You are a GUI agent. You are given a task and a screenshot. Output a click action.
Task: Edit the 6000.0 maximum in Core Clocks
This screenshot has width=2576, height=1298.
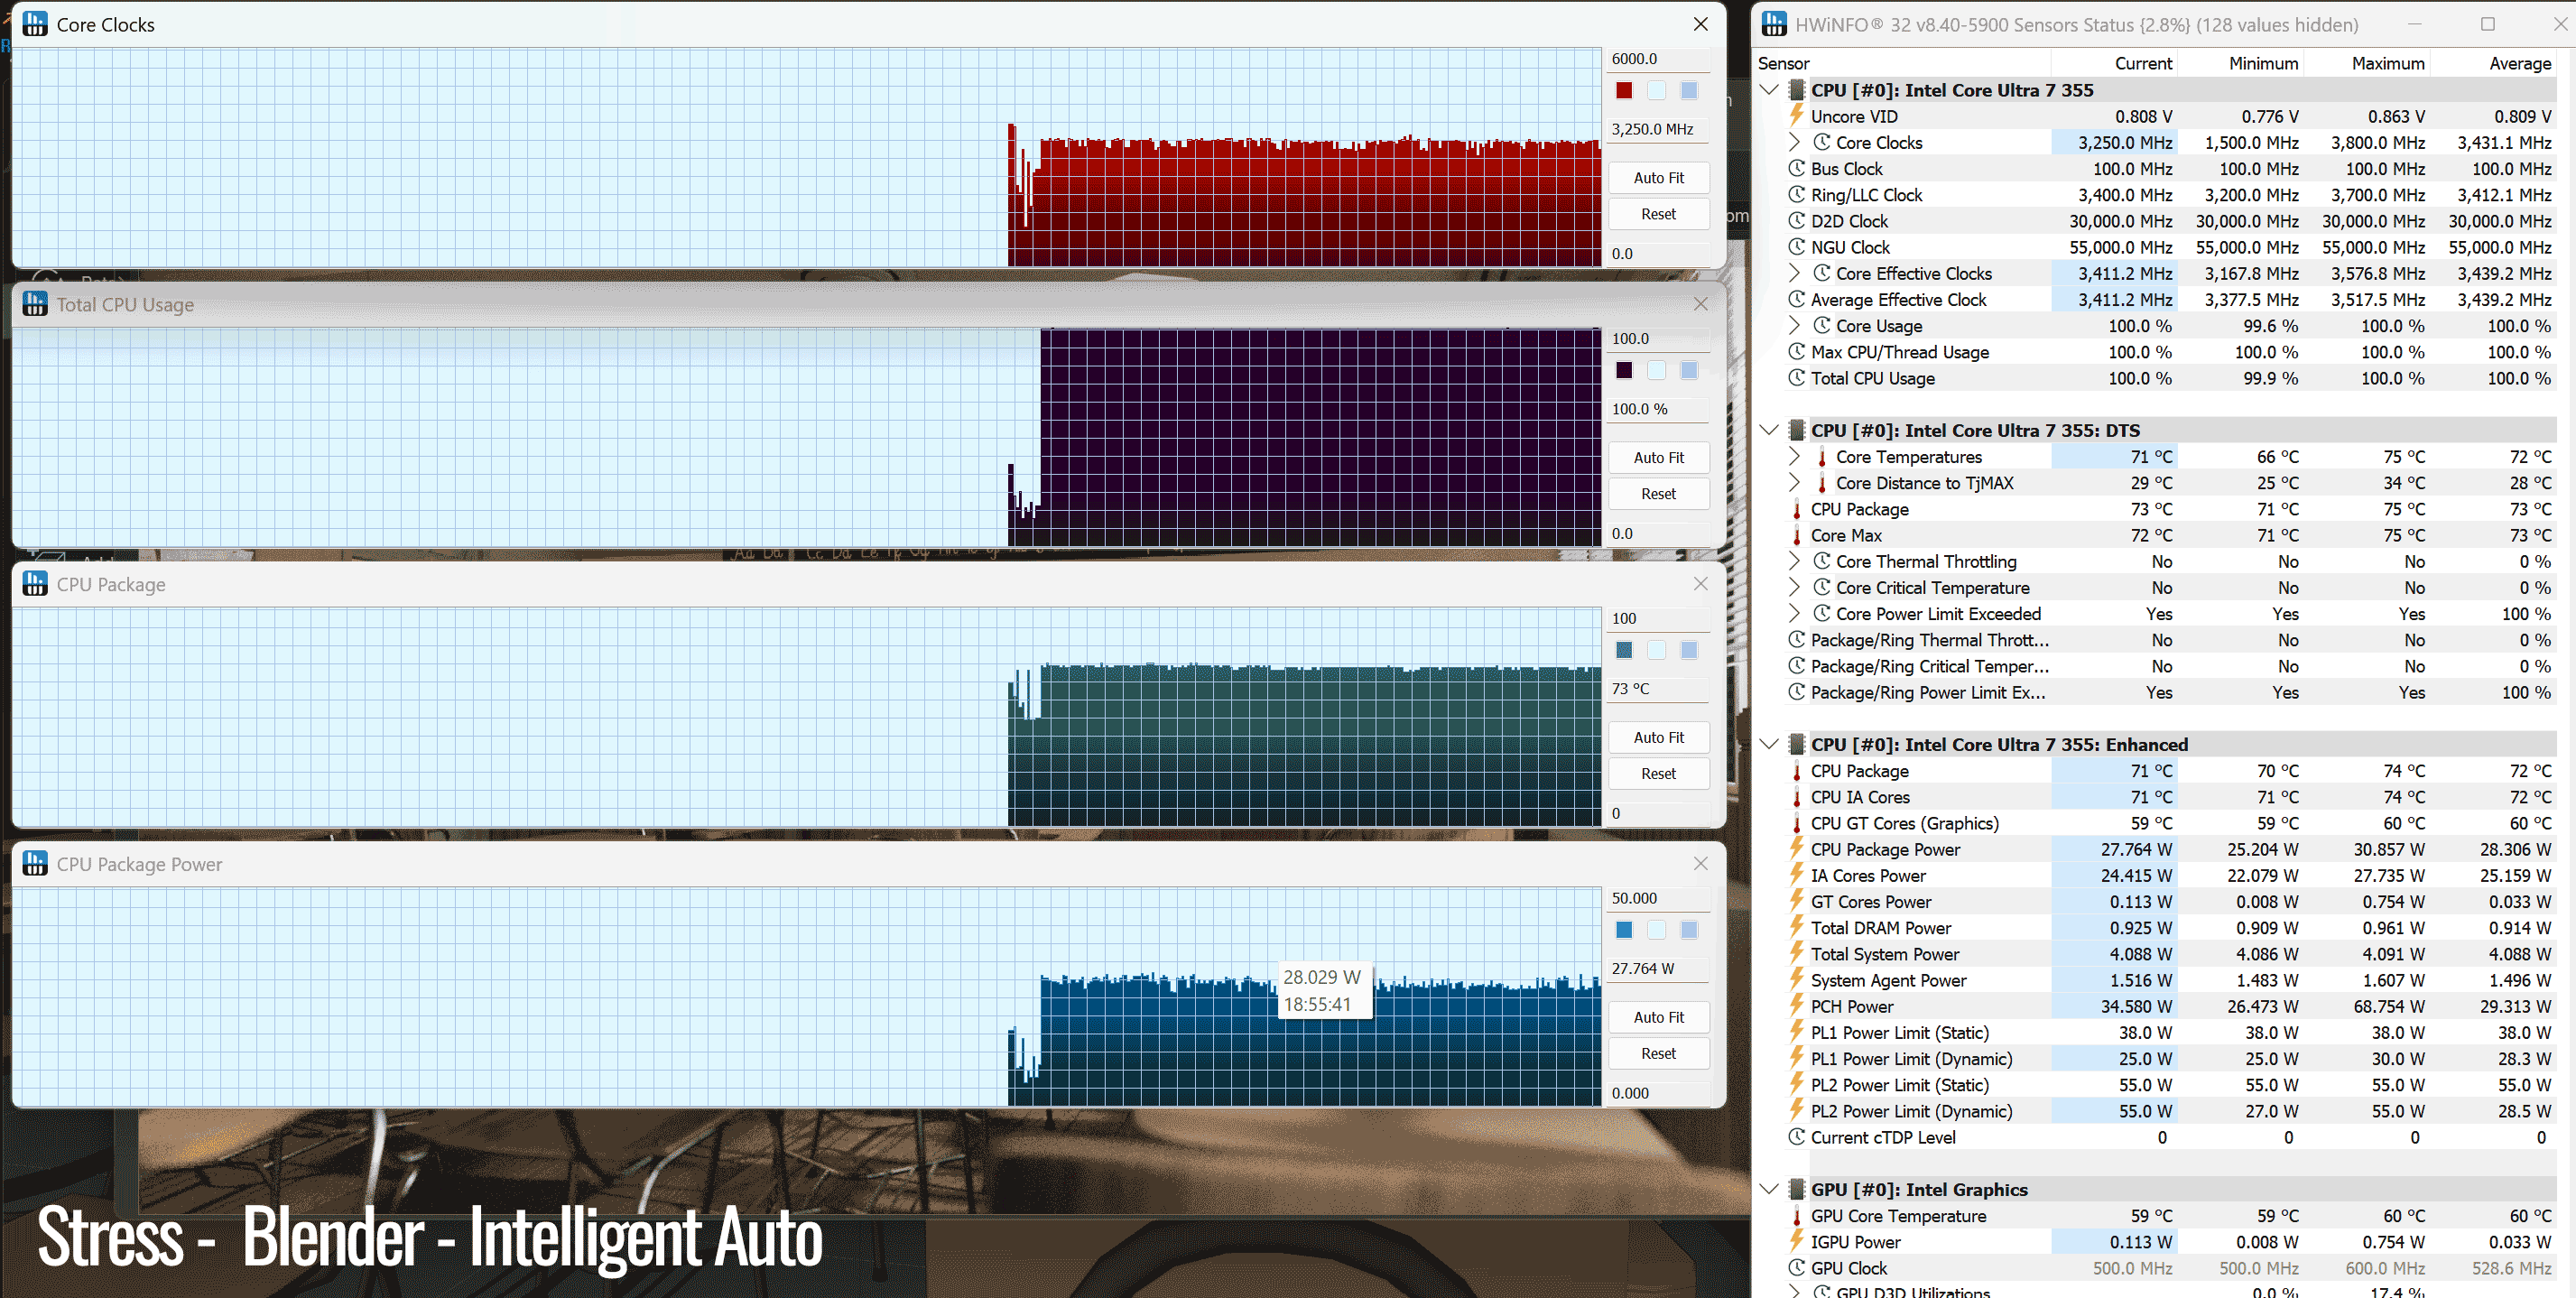pyautogui.click(x=1658, y=59)
